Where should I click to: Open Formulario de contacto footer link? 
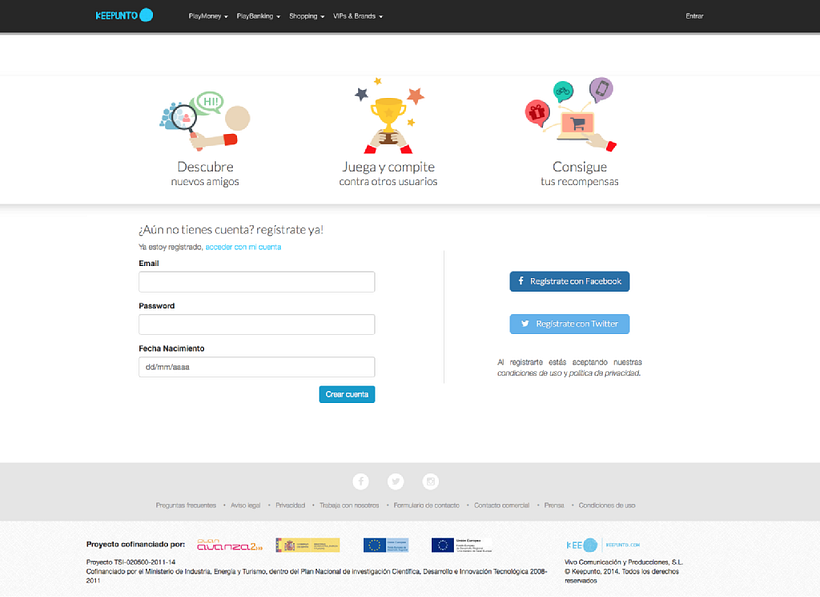(x=427, y=506)
